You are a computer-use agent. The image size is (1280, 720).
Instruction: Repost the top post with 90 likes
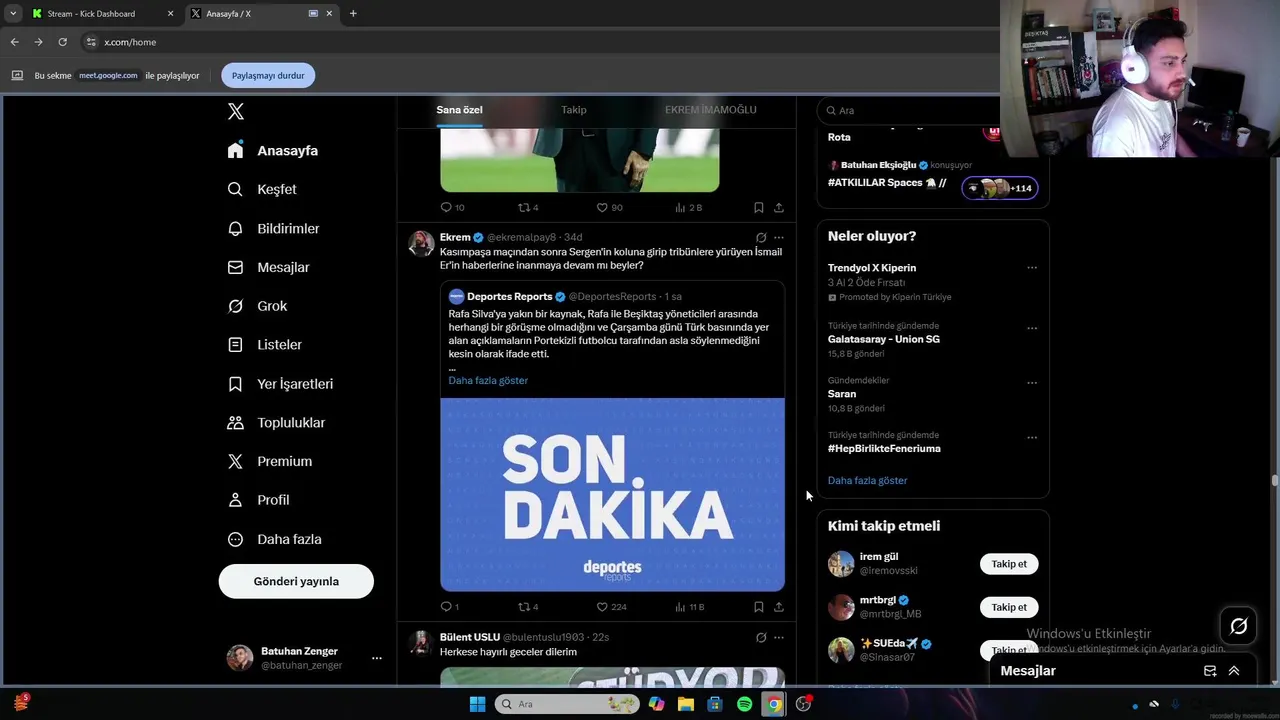click(x=528, y=207)
